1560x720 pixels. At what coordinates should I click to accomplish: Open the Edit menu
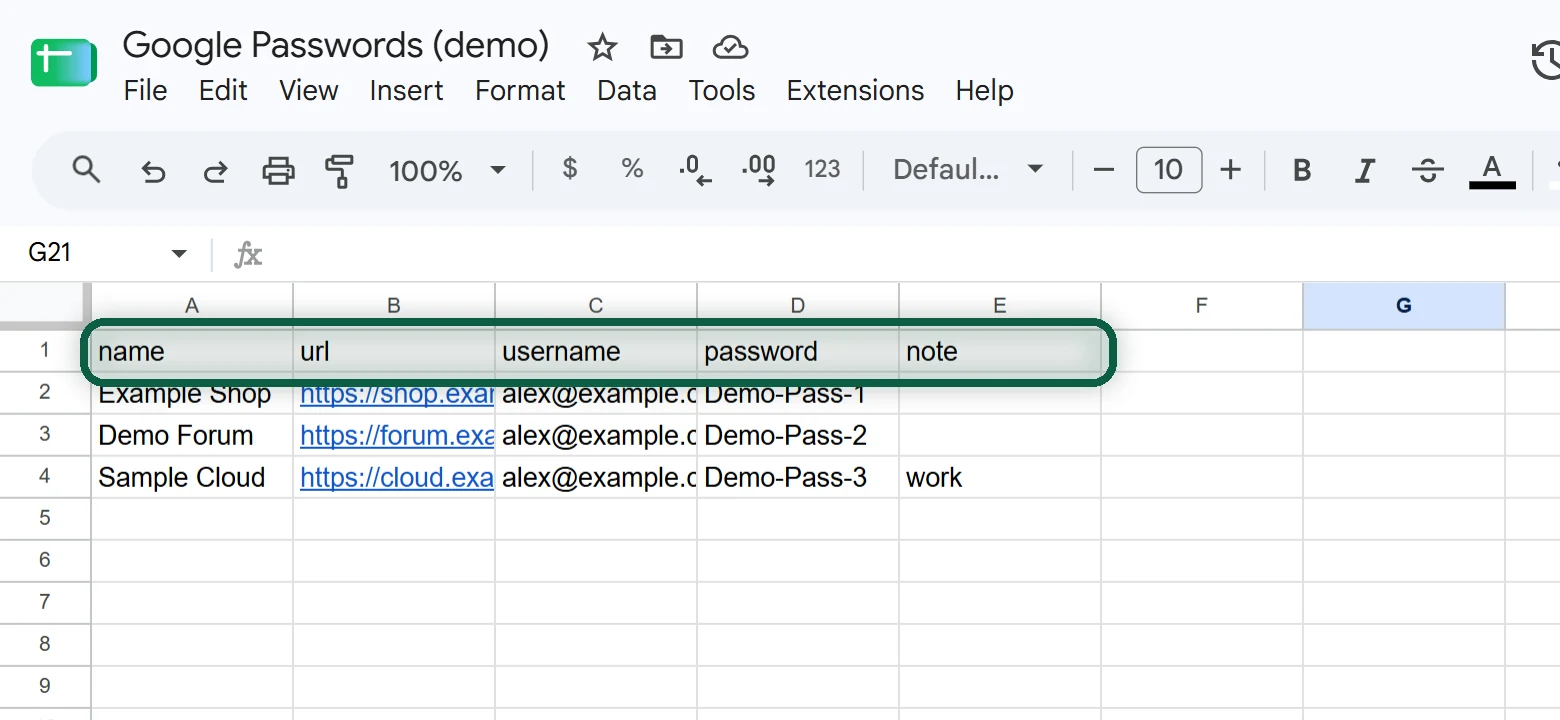coord(223,90)
